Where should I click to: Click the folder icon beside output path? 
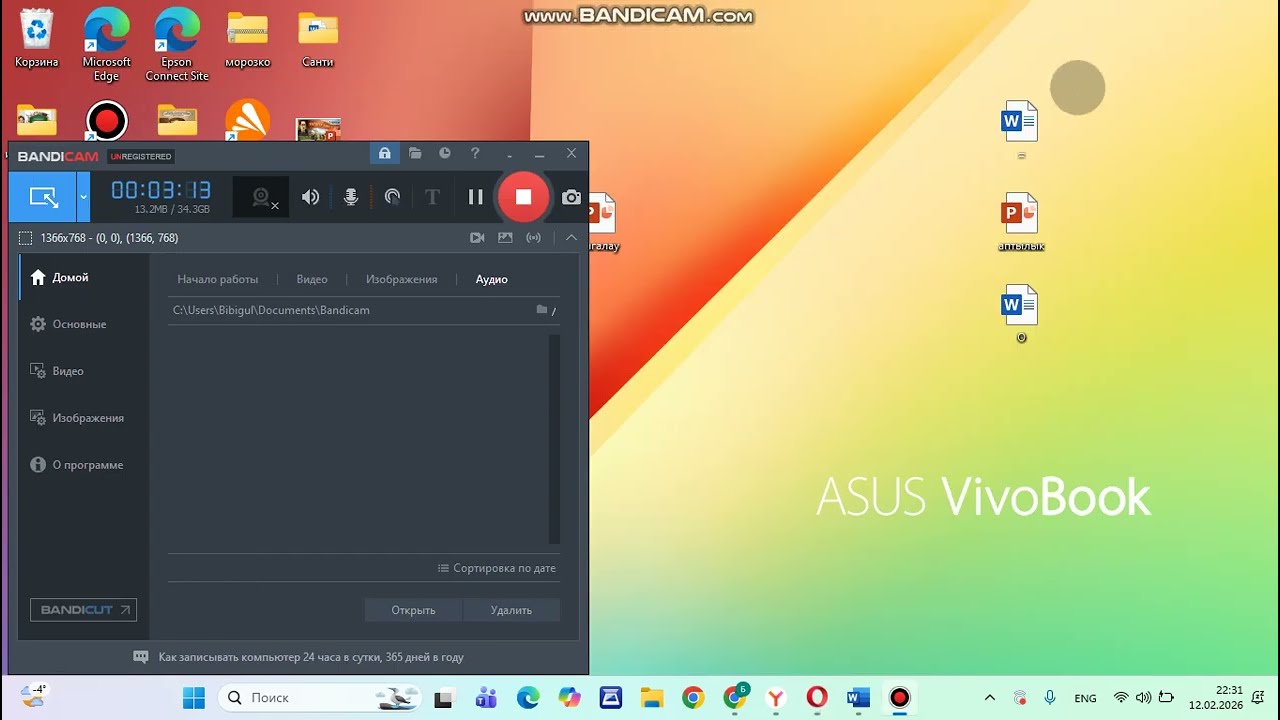pos(542,310)
